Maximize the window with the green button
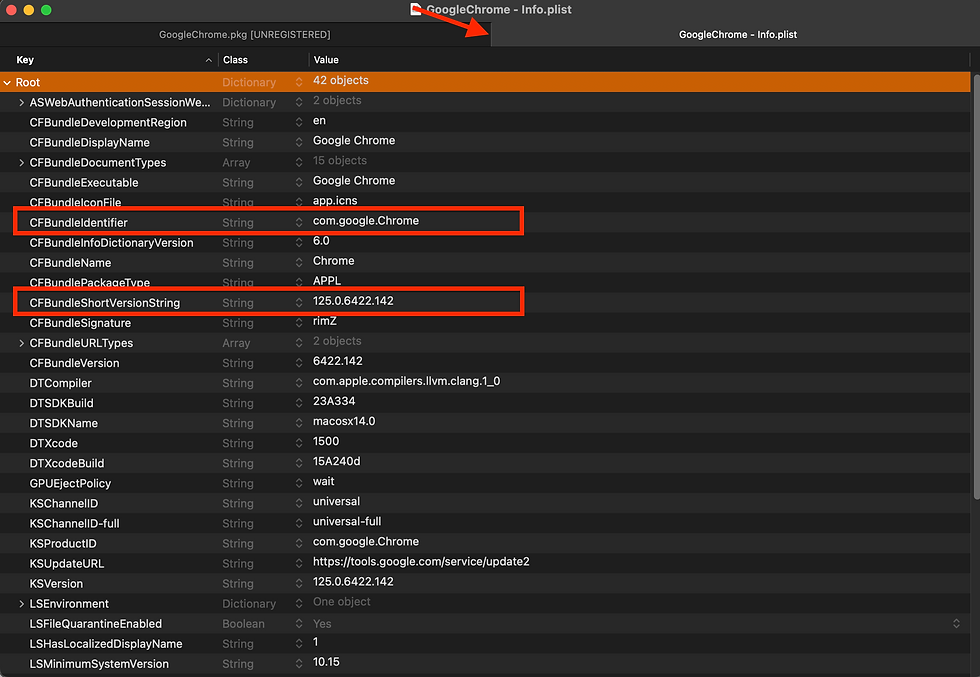This screenshot has width=980, height=677. pos(46,10)
